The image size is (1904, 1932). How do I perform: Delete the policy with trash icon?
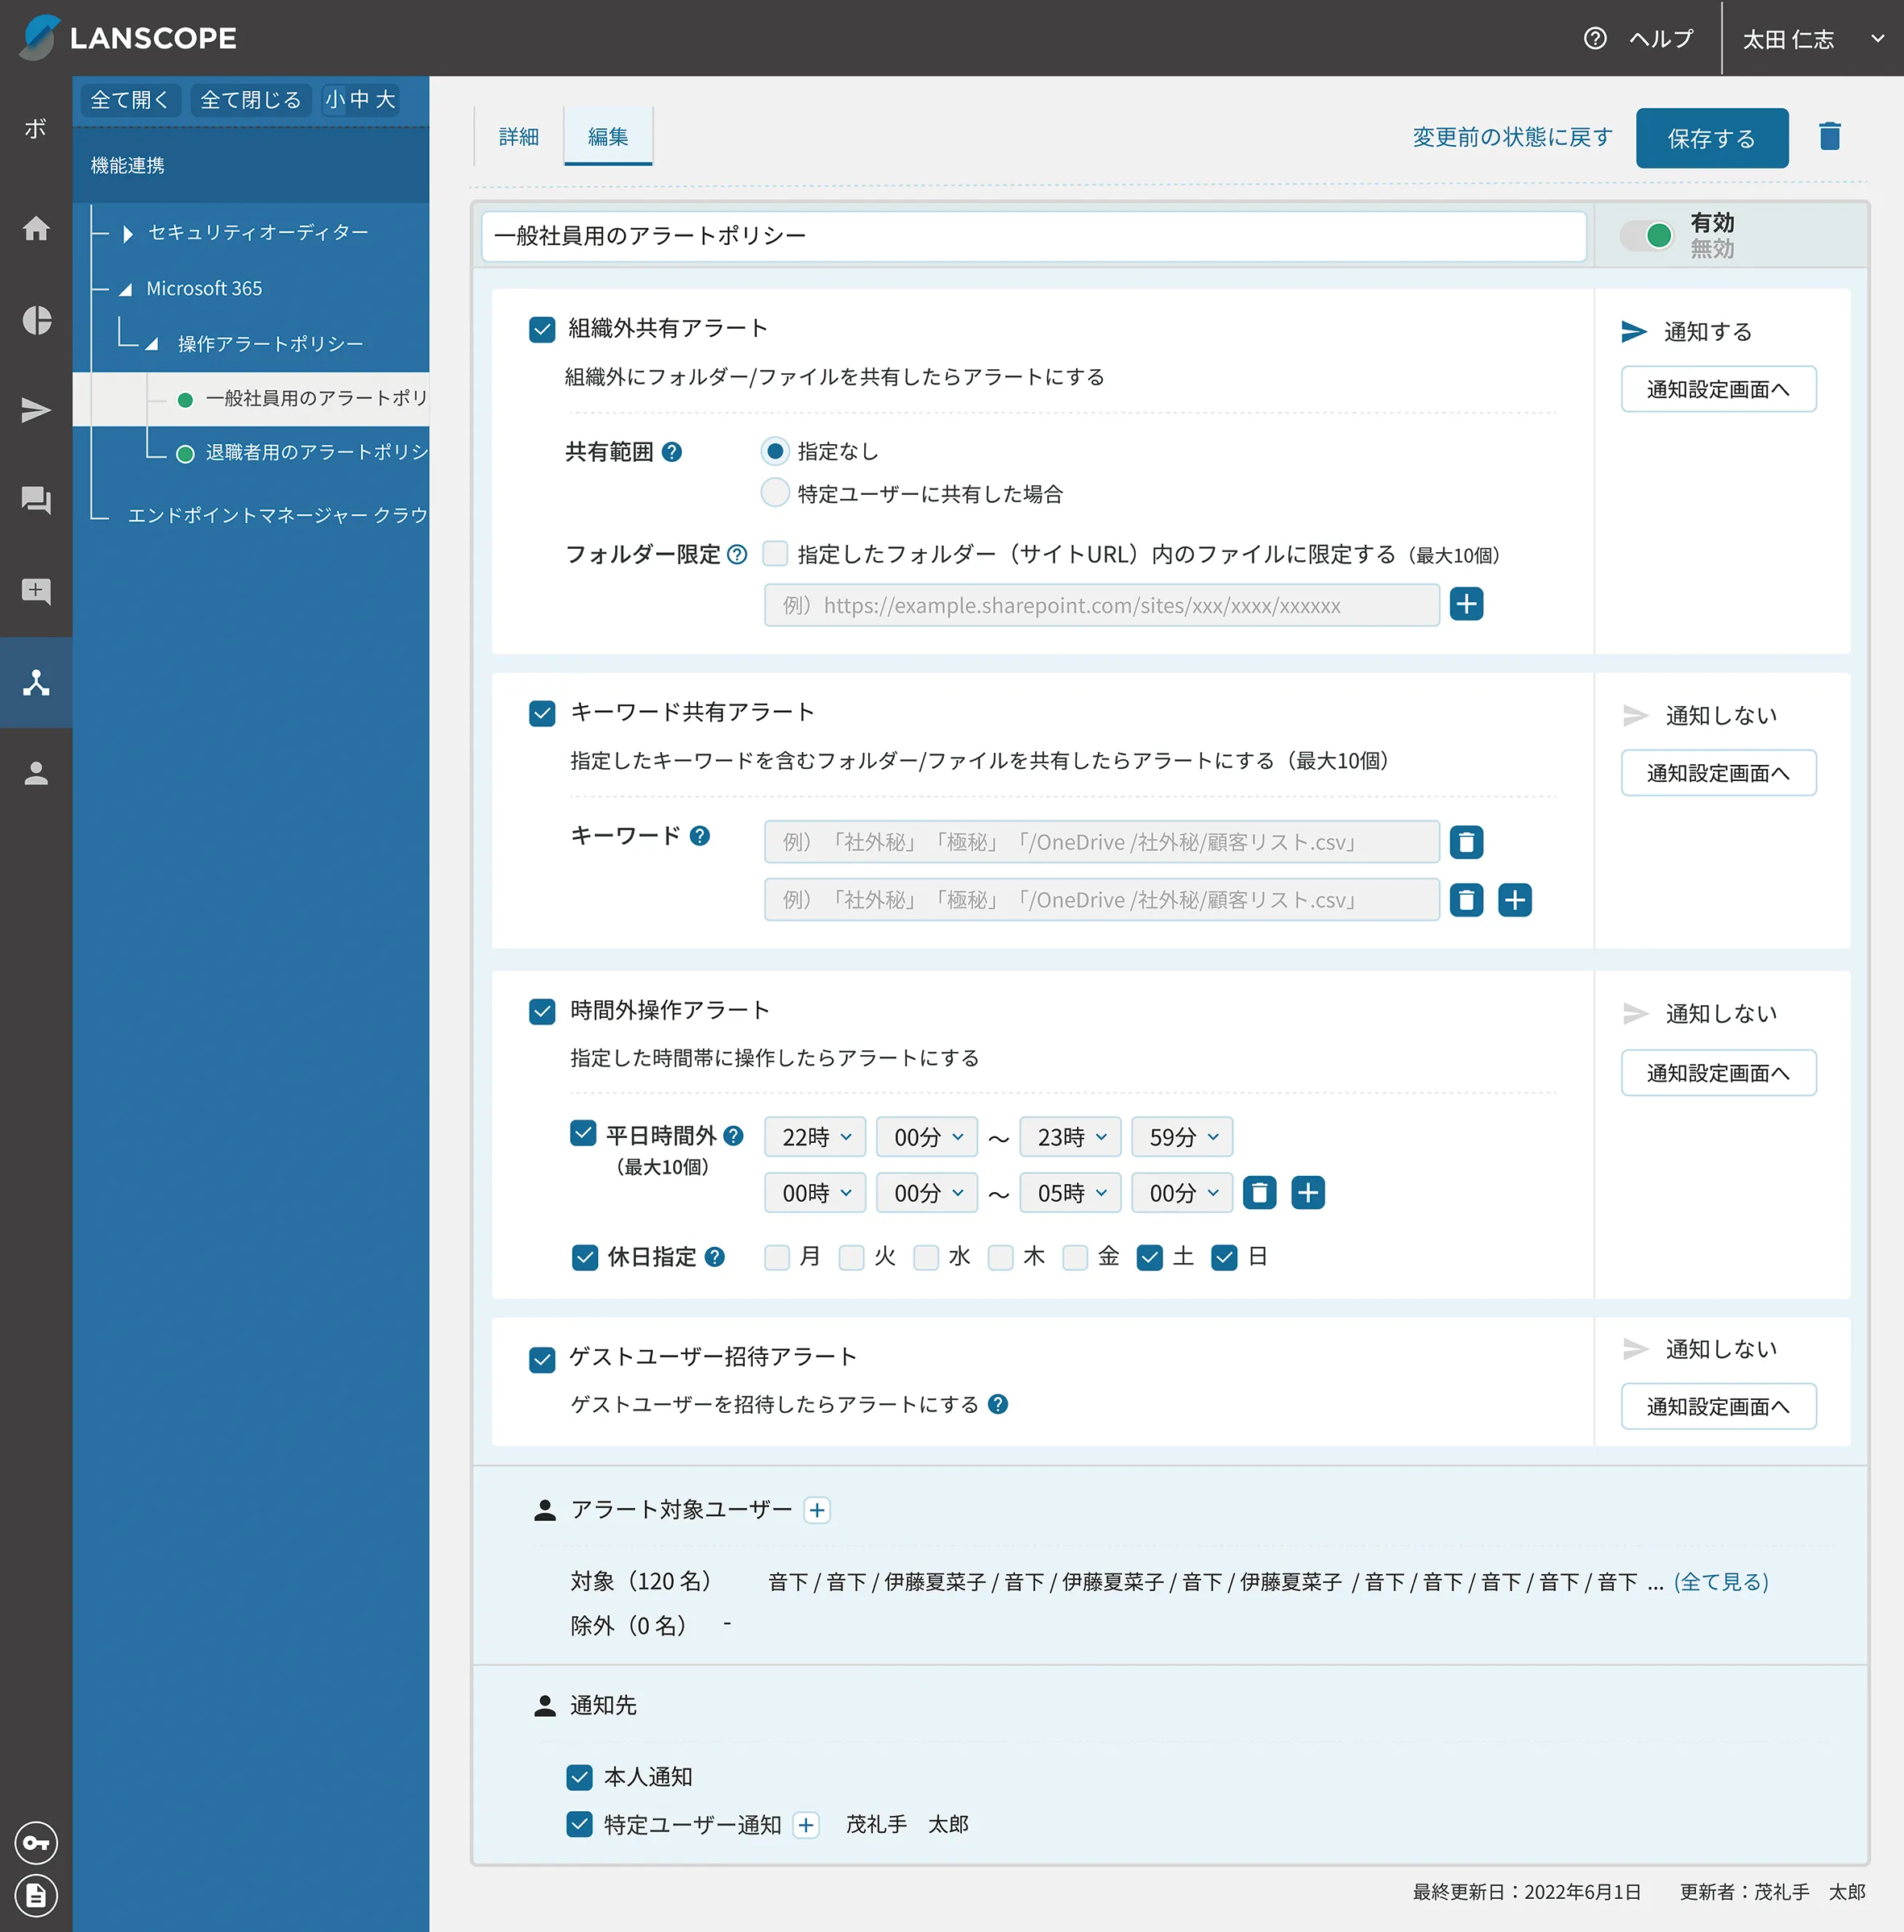click(x=1830, y=137)
